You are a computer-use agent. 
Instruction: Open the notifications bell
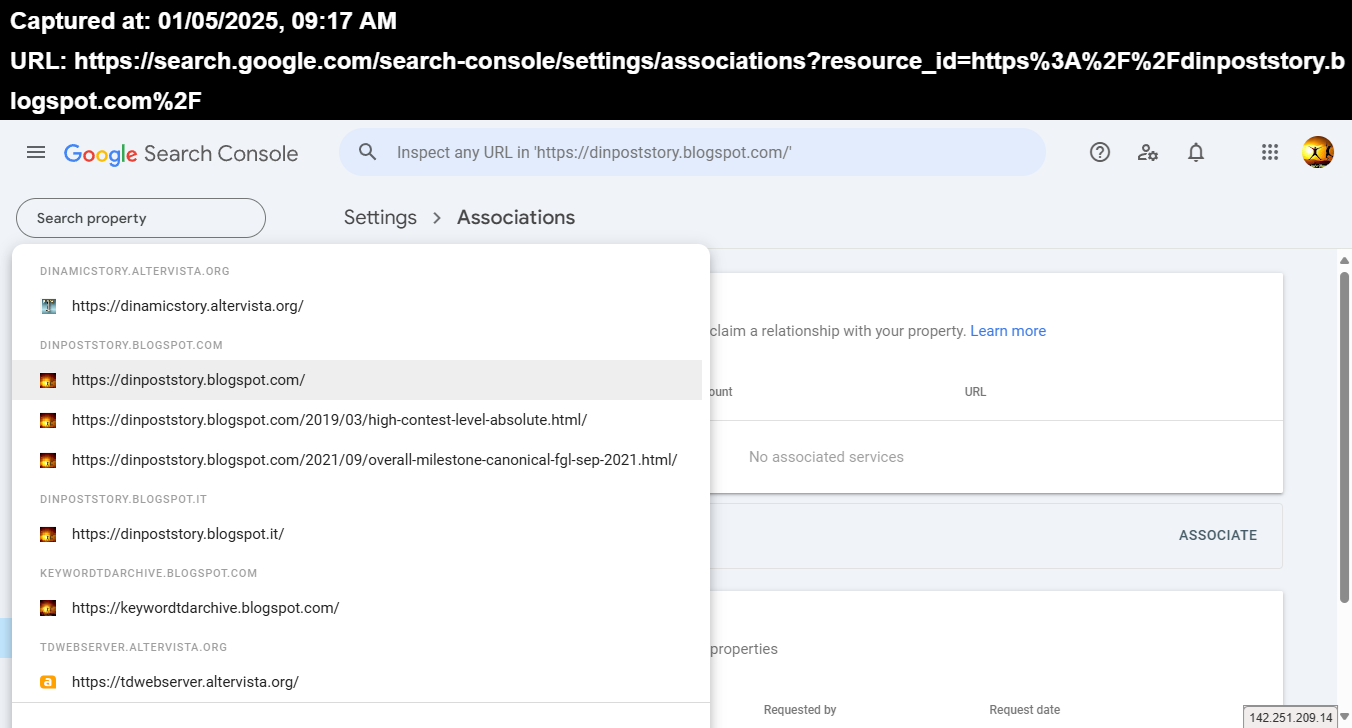pos(1196,153)
